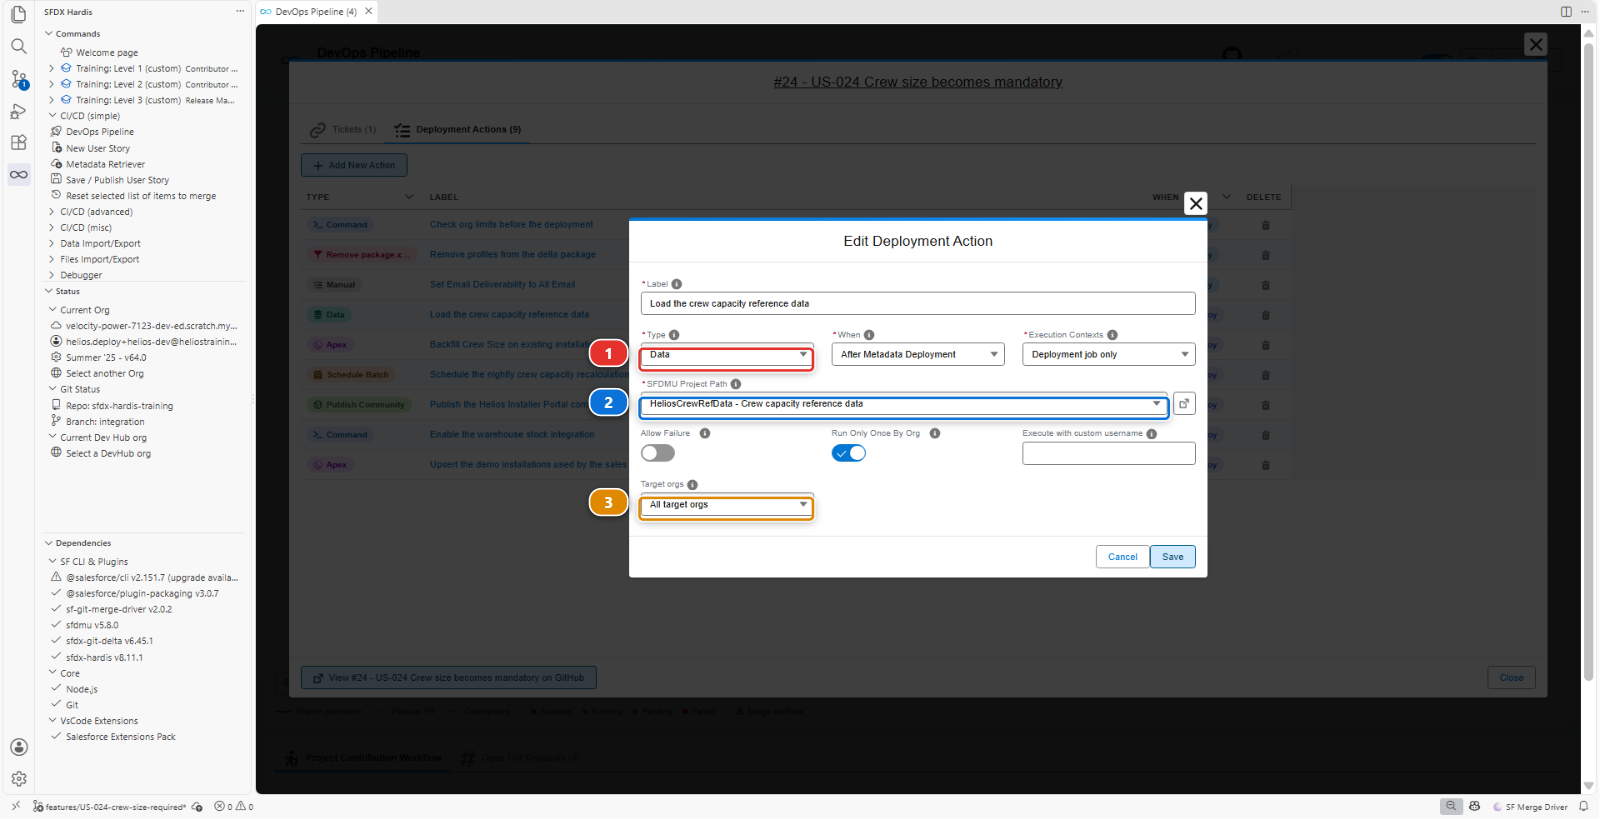Click the Save button
Image resolution: width=1600 pixels, height=819 pixels.
[x=1173, y=557]
